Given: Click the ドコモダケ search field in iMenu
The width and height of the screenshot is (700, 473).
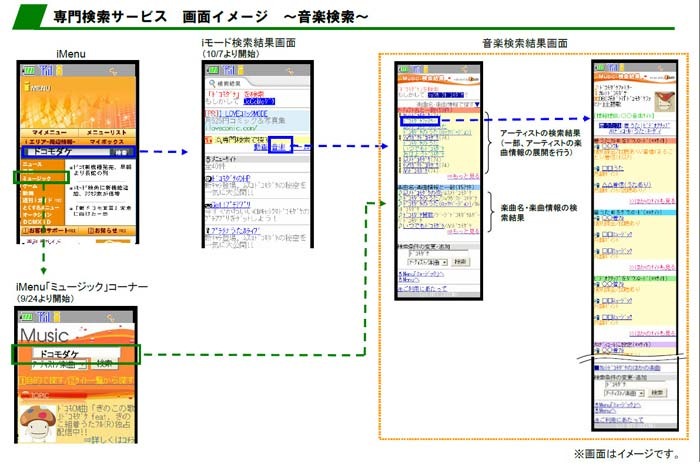Looking at the screenshot, I should point(67,152).
